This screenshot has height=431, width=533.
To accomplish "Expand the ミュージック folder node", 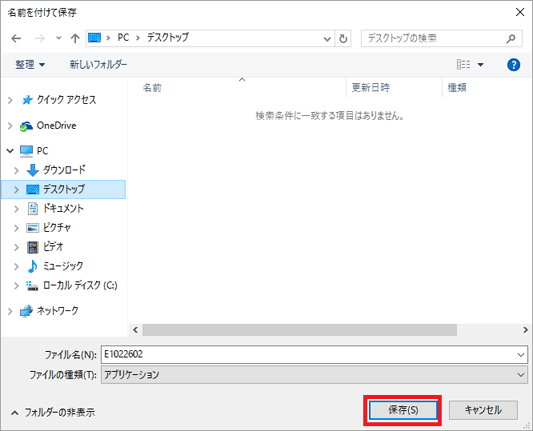I will coord(16,266).
